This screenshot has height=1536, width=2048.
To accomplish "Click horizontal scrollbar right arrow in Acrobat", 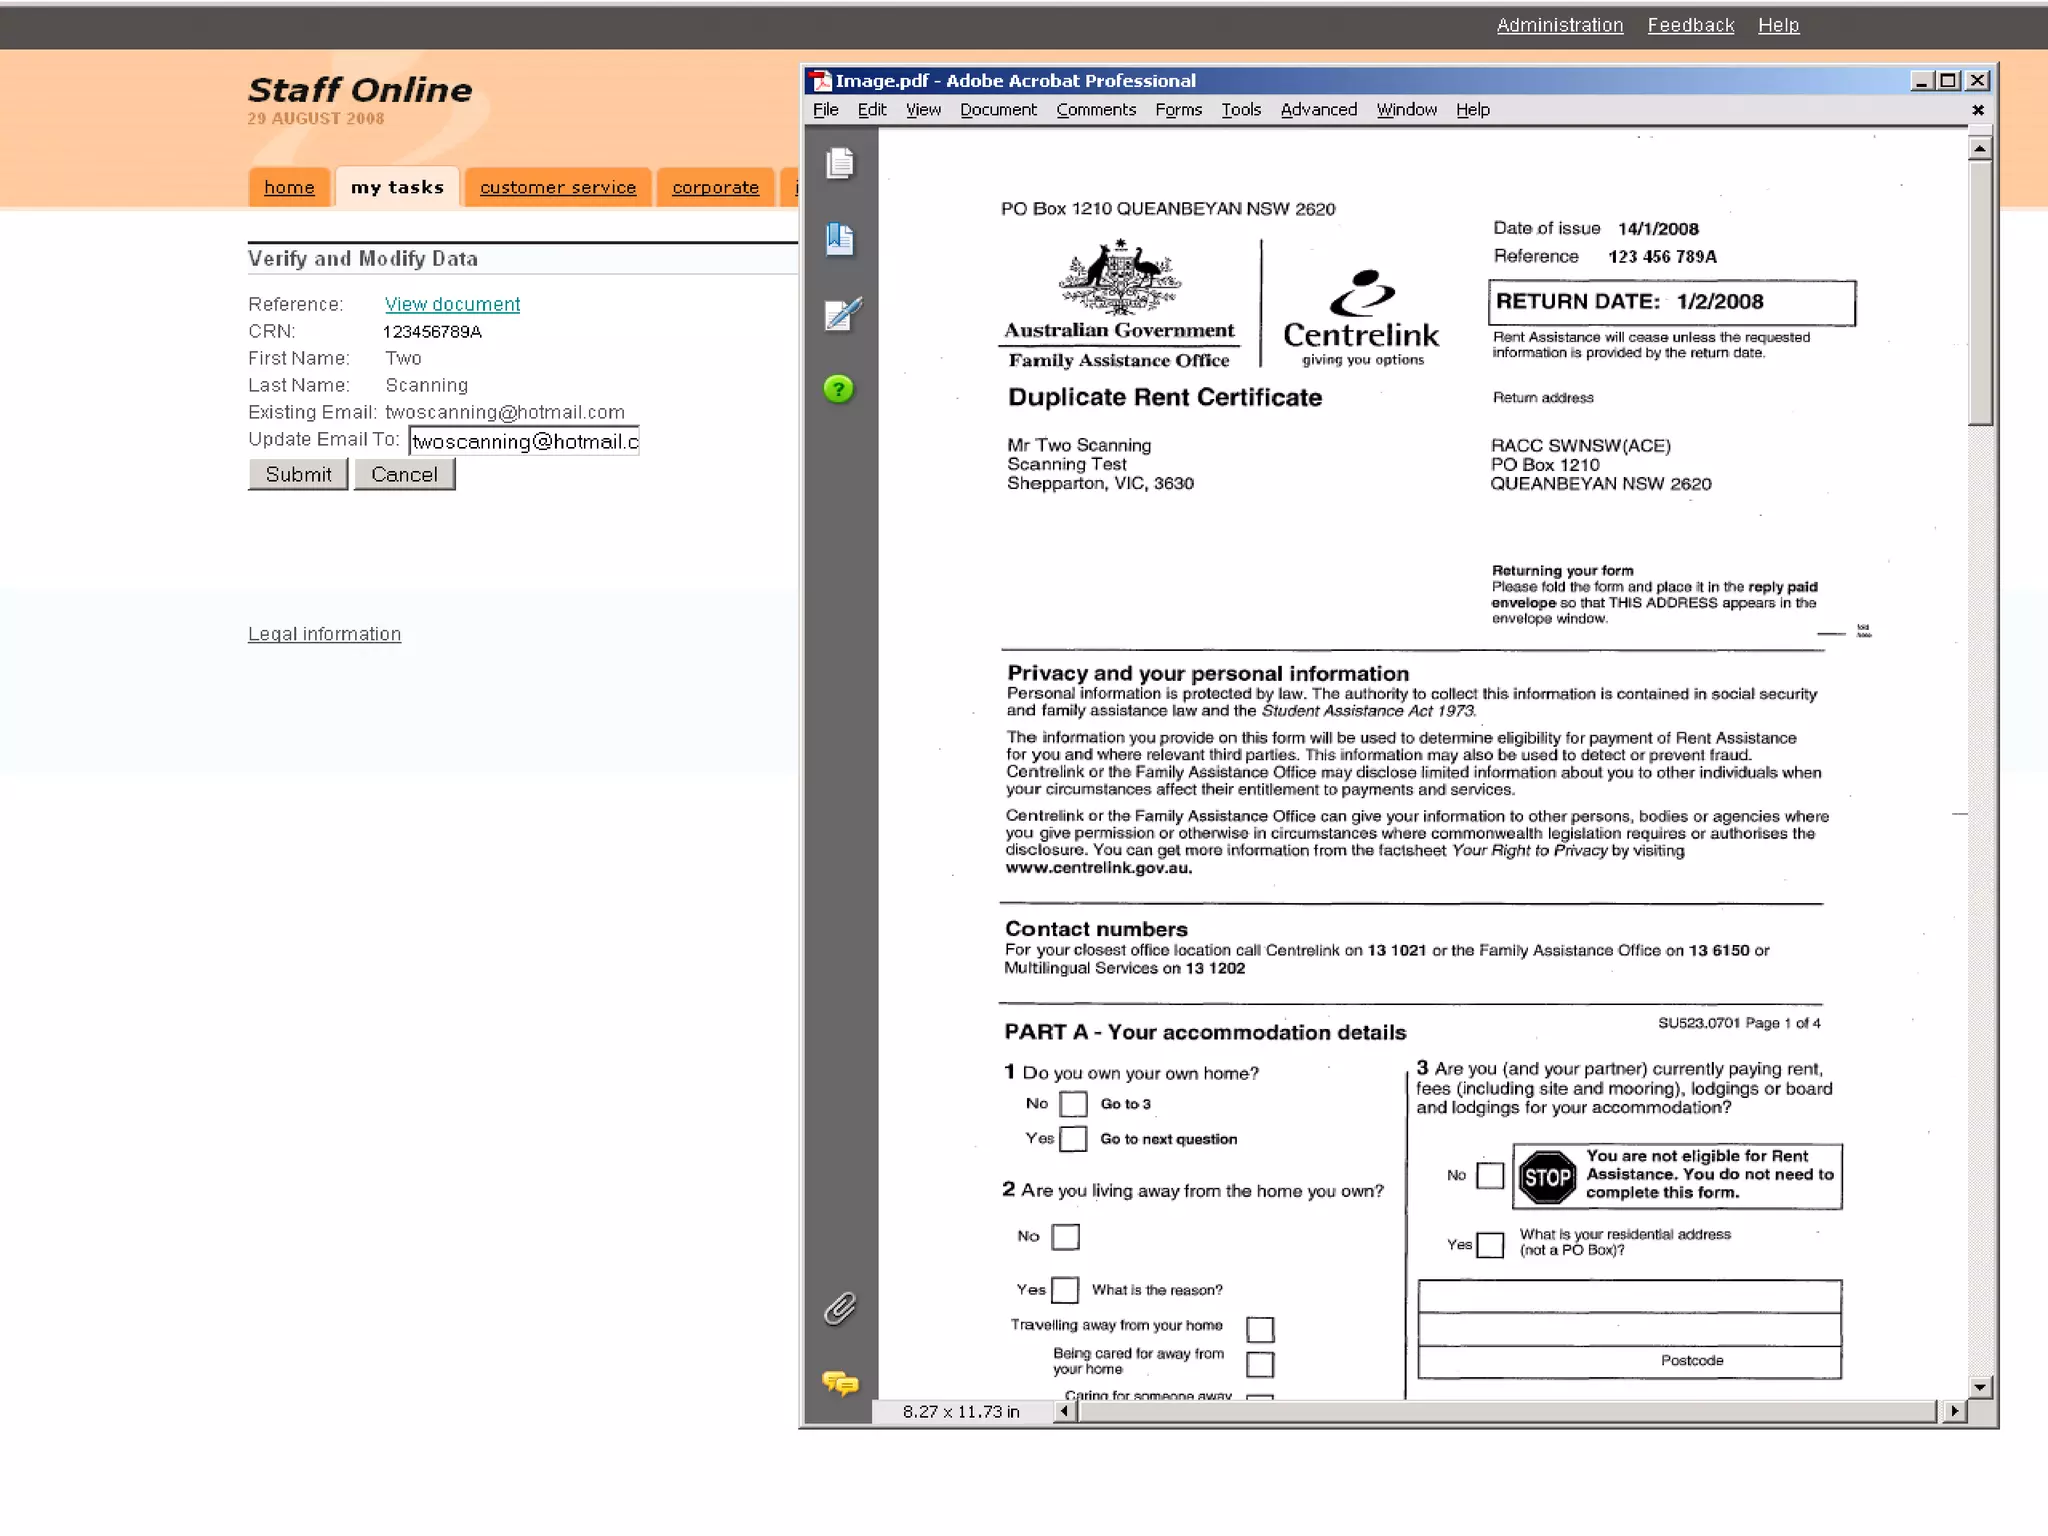I will coord(1954,1411).
